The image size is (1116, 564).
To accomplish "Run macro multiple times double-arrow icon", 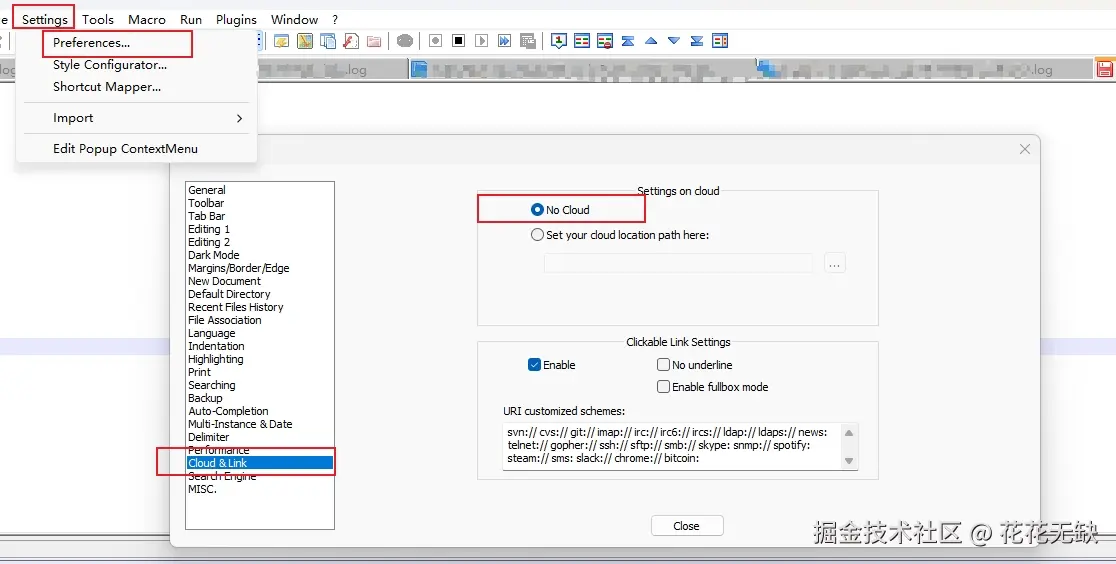I will tap(505, 41).
